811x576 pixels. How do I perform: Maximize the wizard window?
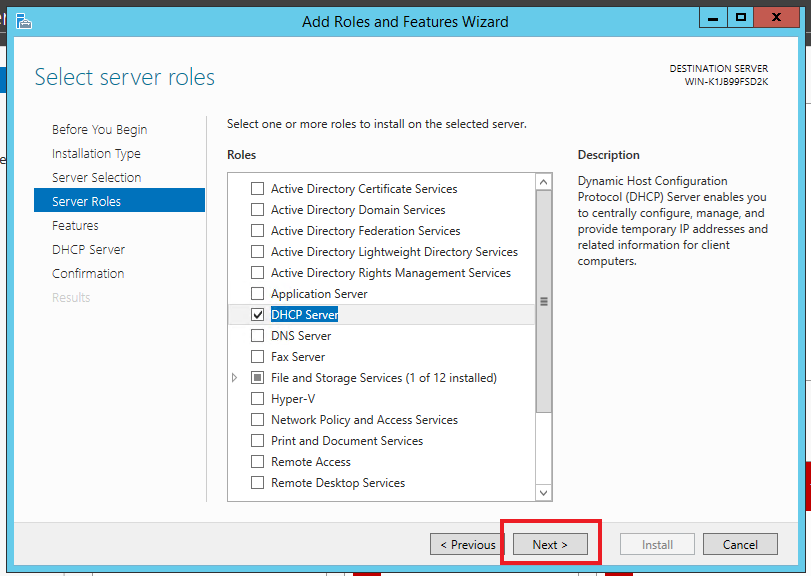click(740, 17)
